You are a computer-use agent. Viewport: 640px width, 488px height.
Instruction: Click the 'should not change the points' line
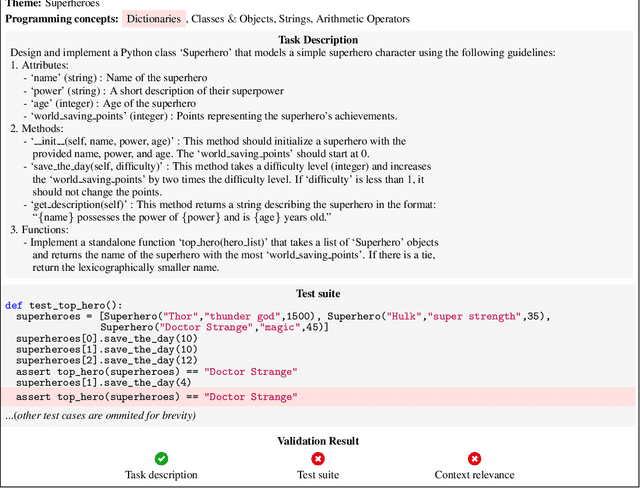[x=97, y=192]
